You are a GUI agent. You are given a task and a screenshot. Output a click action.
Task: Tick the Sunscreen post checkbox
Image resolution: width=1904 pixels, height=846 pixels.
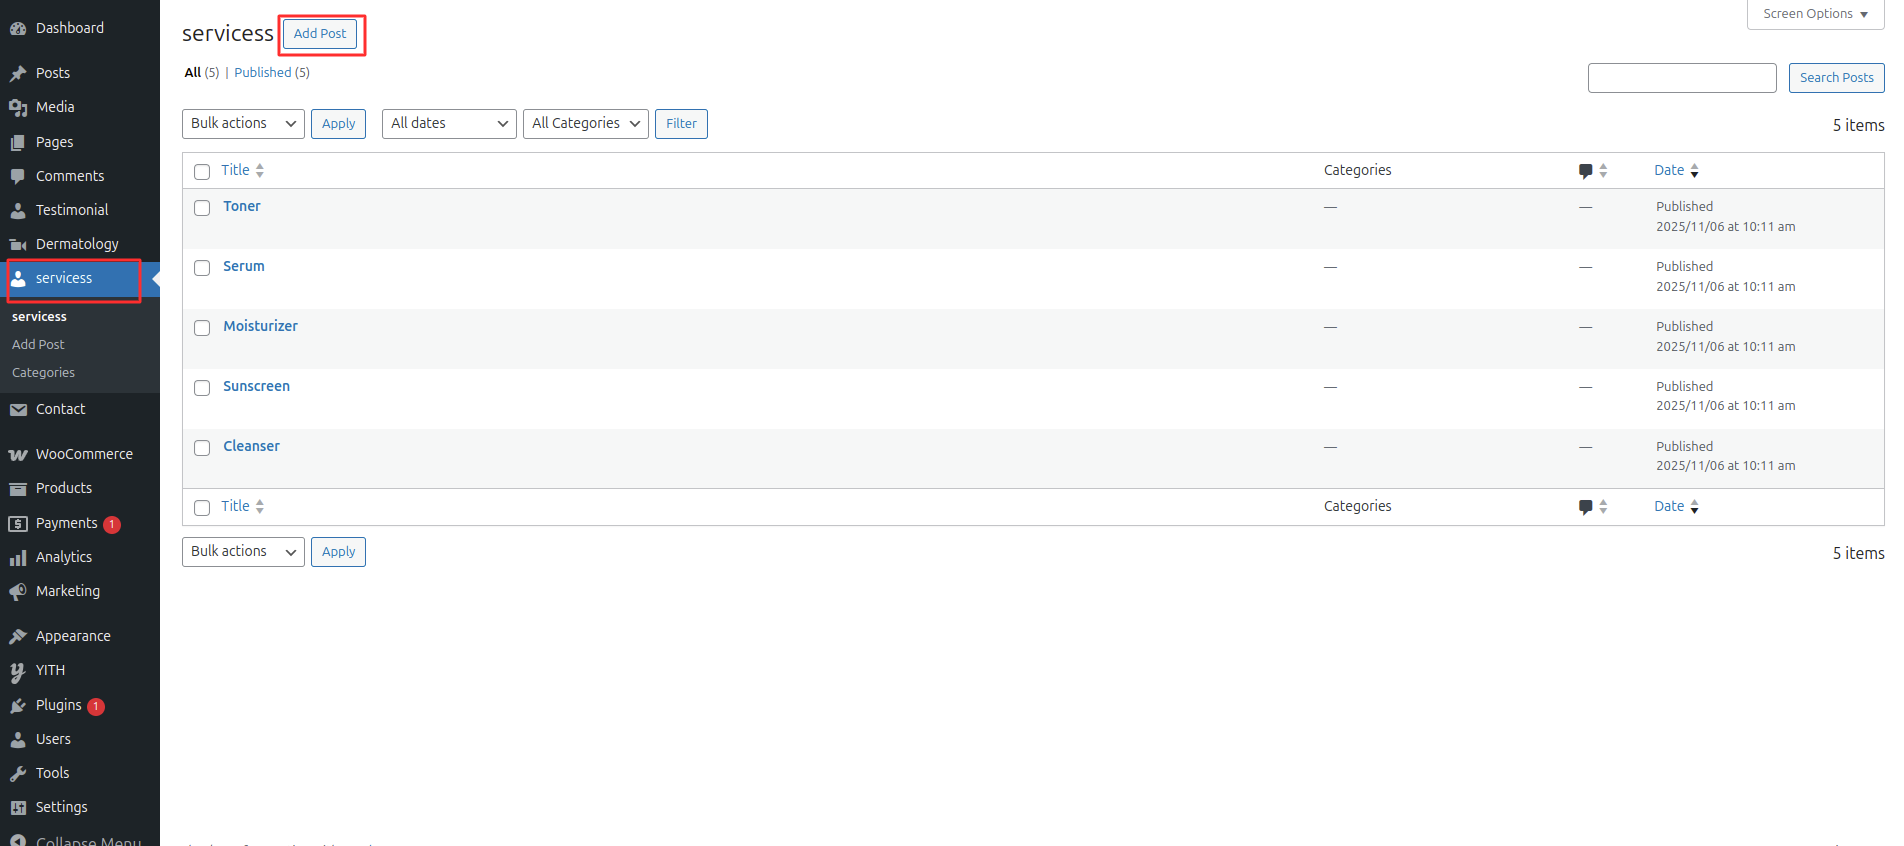[x=202, y=388]
